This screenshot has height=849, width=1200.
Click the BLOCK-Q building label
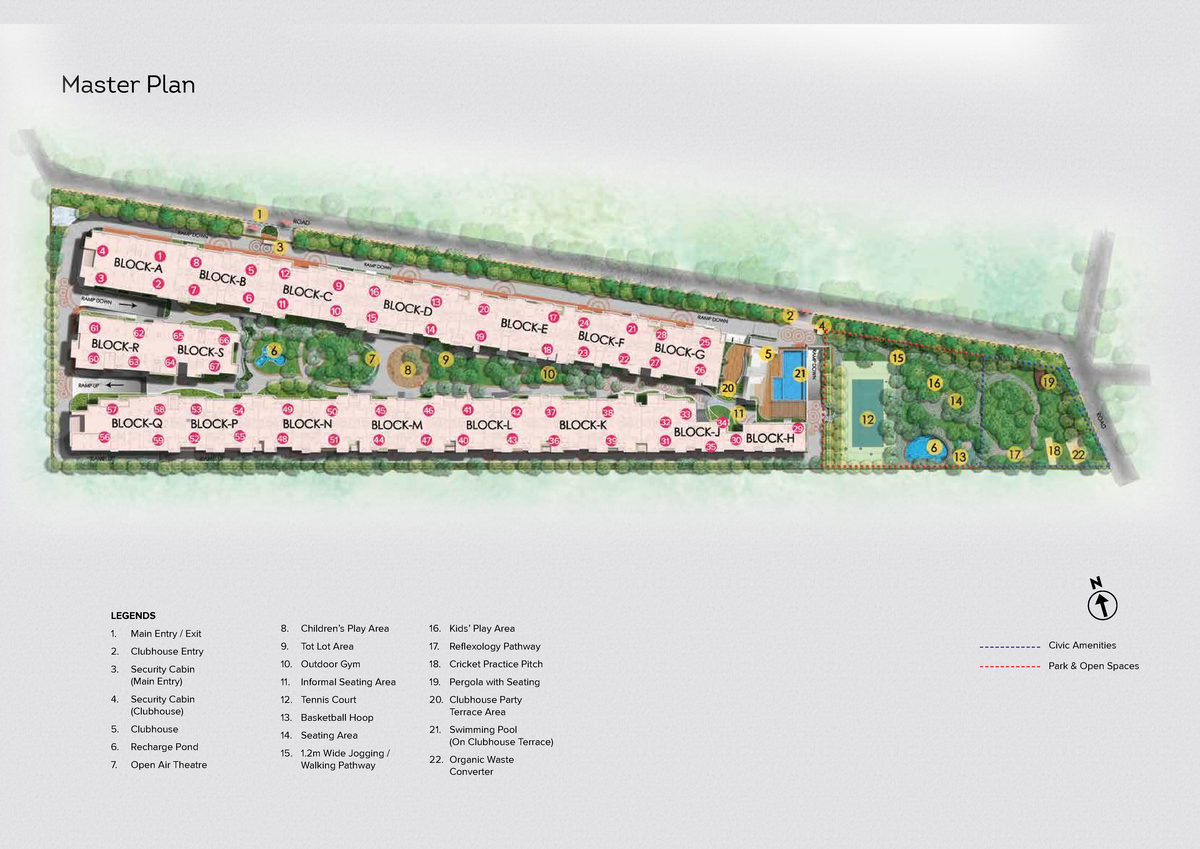click(137, 423)
